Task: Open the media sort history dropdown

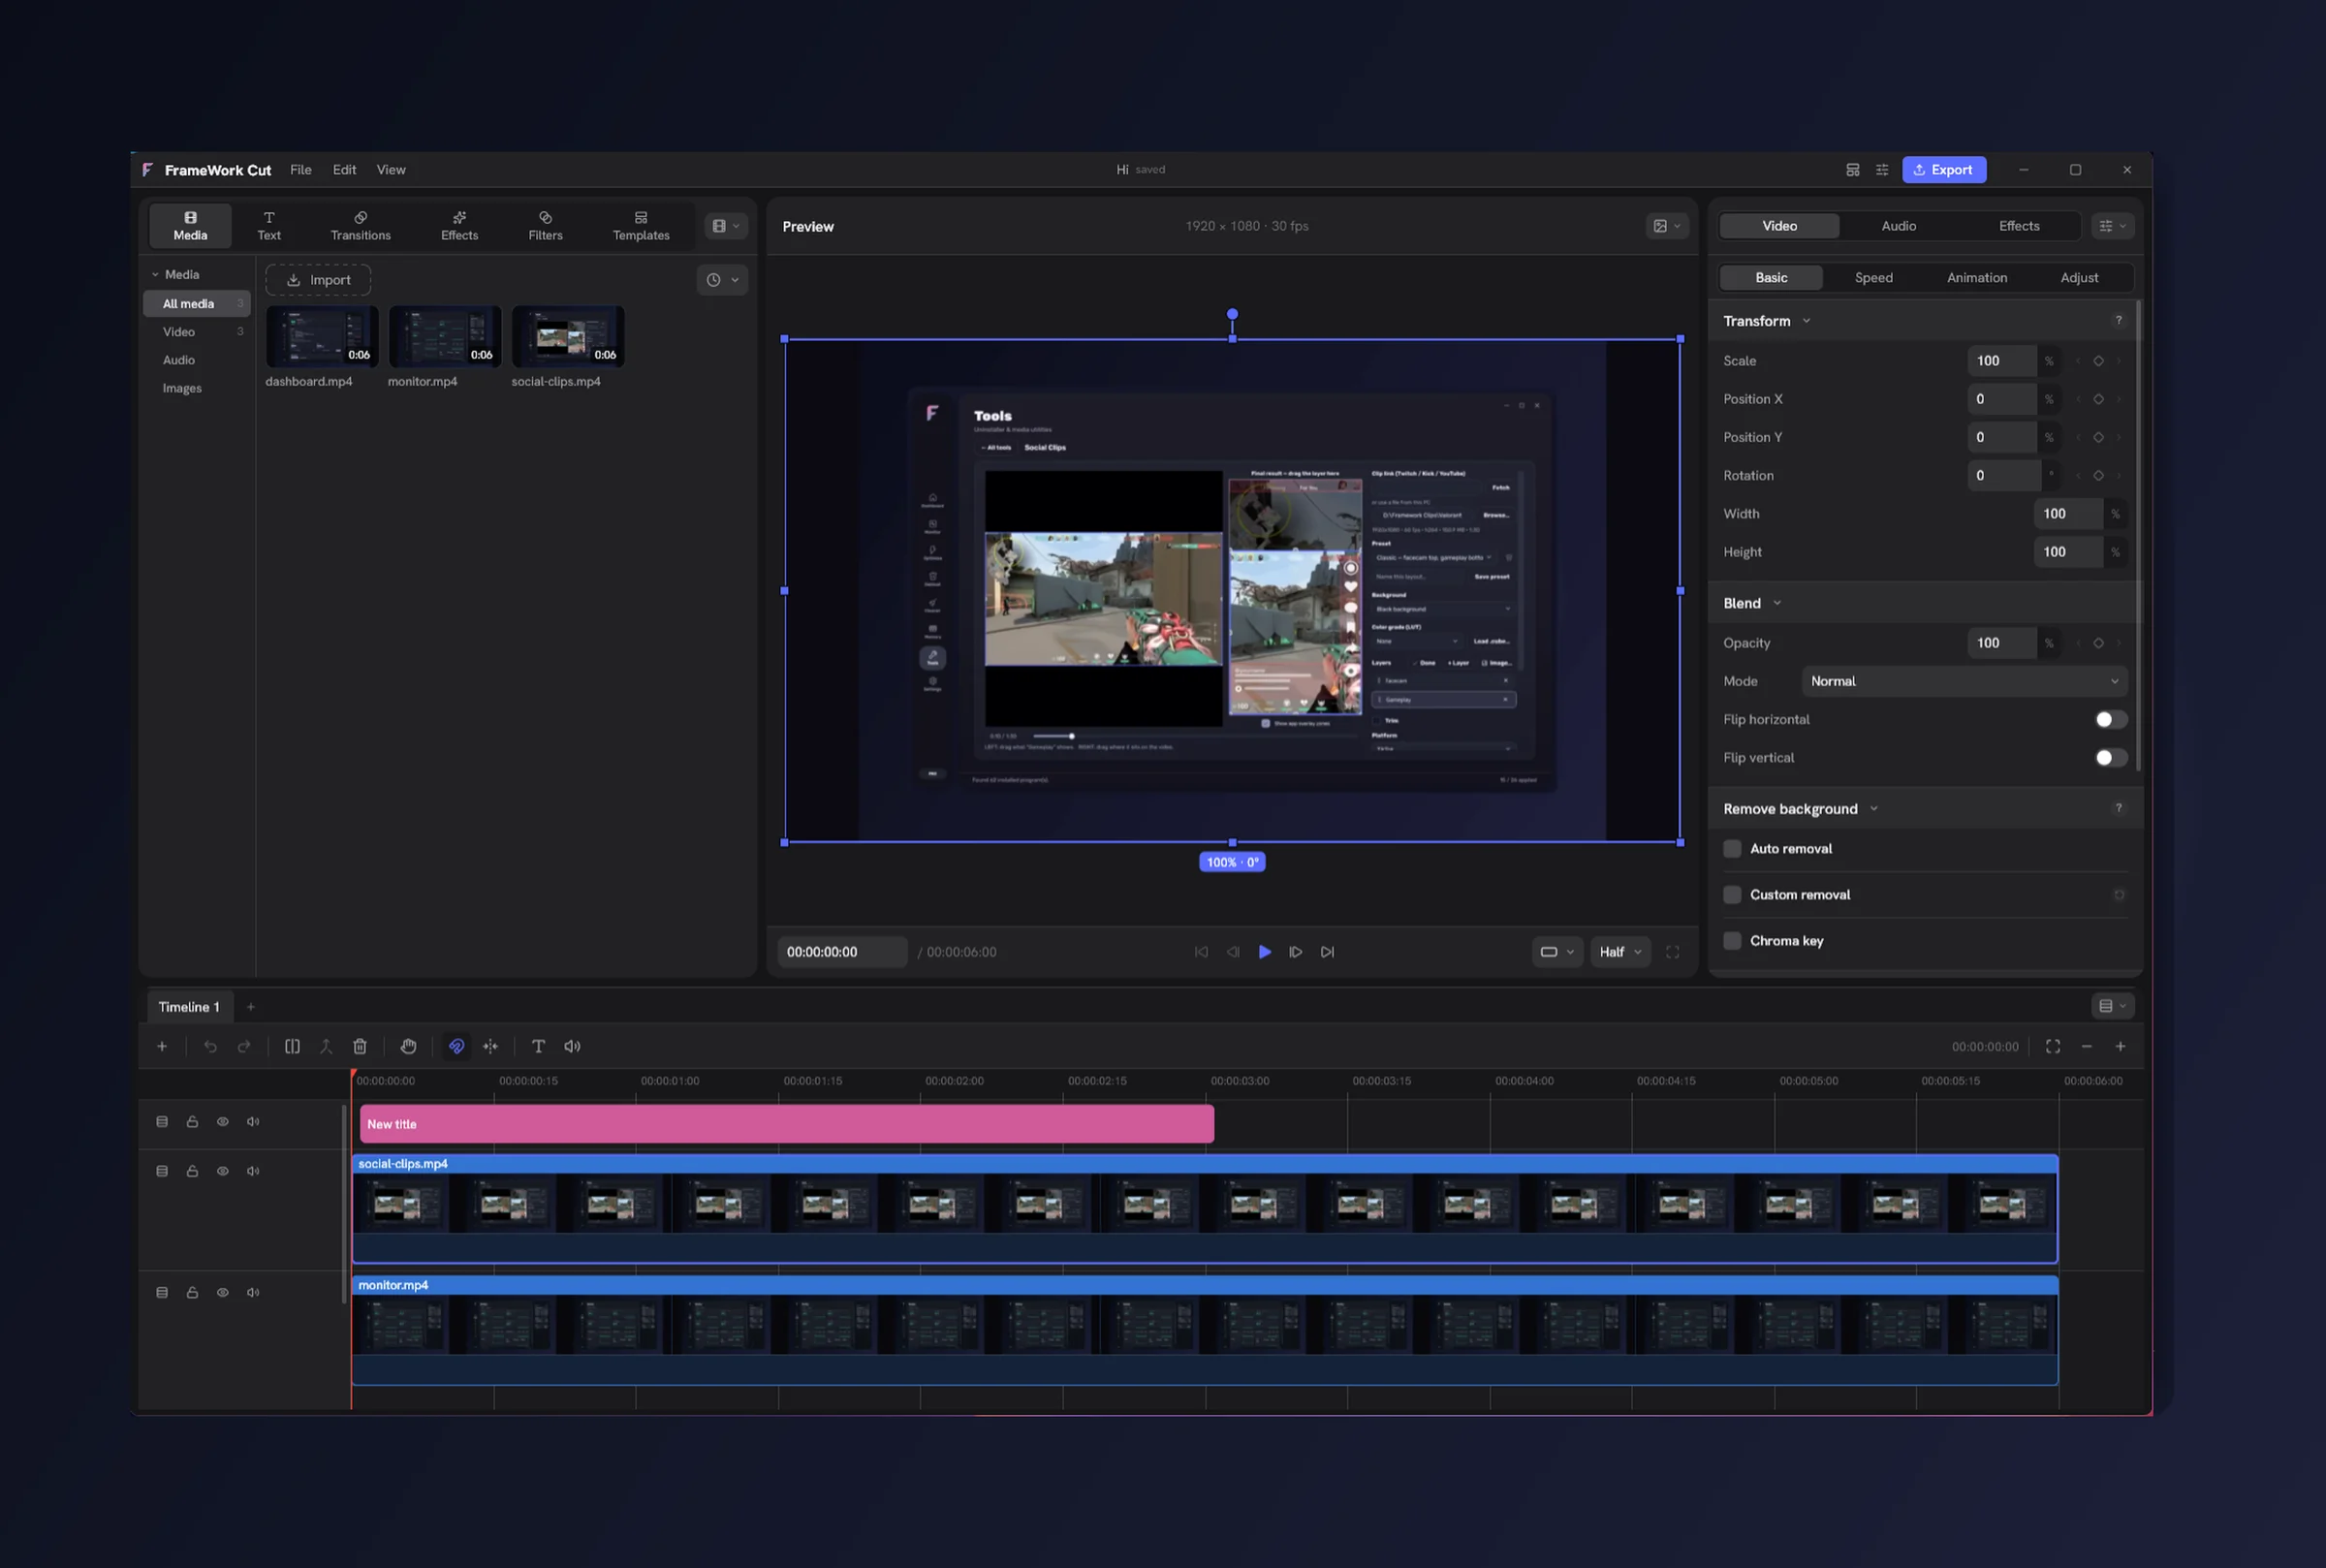Action: (722, 280)
